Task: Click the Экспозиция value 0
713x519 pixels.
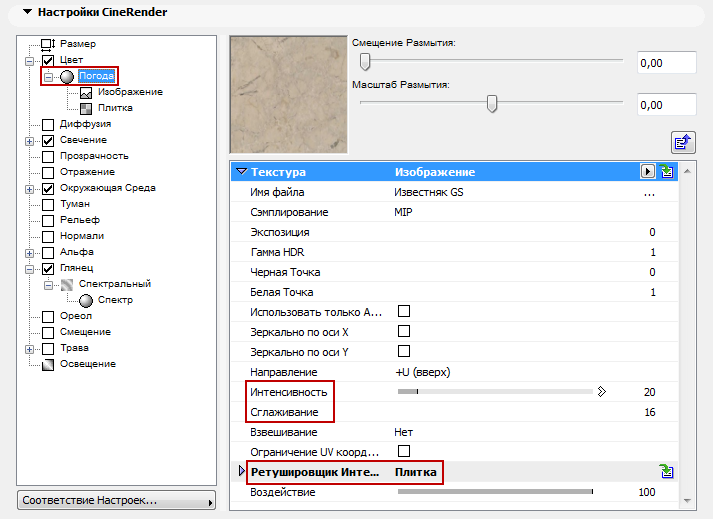Action: (652, 232)
